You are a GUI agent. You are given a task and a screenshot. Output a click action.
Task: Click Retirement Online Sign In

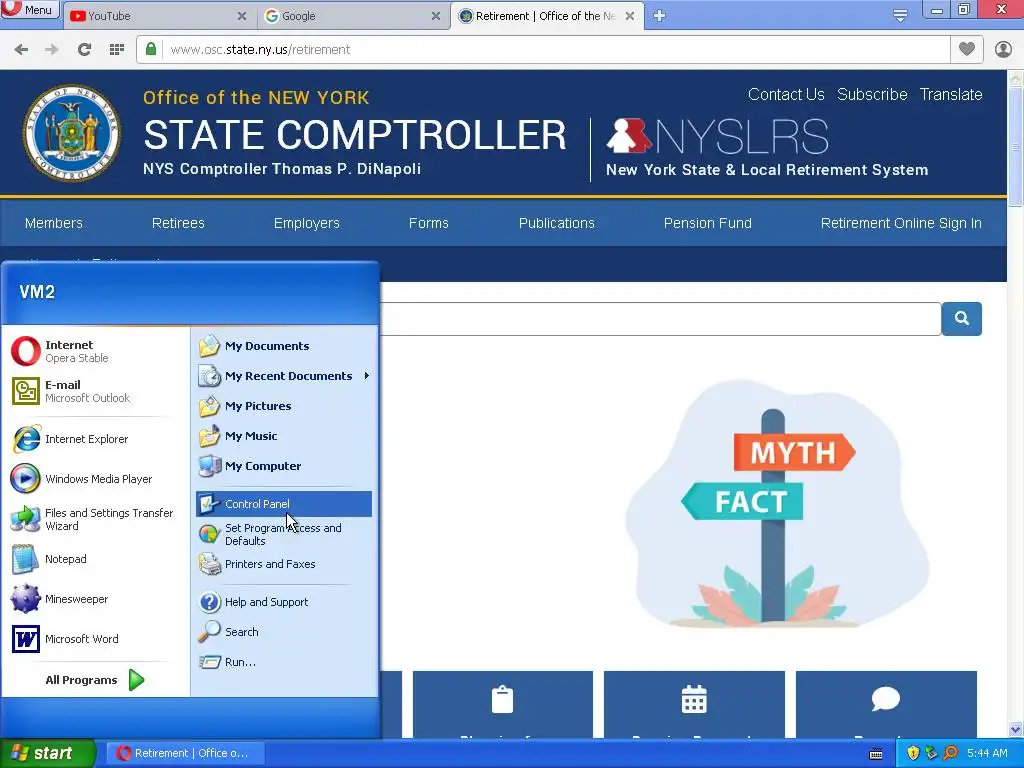[x=901, y=223]
